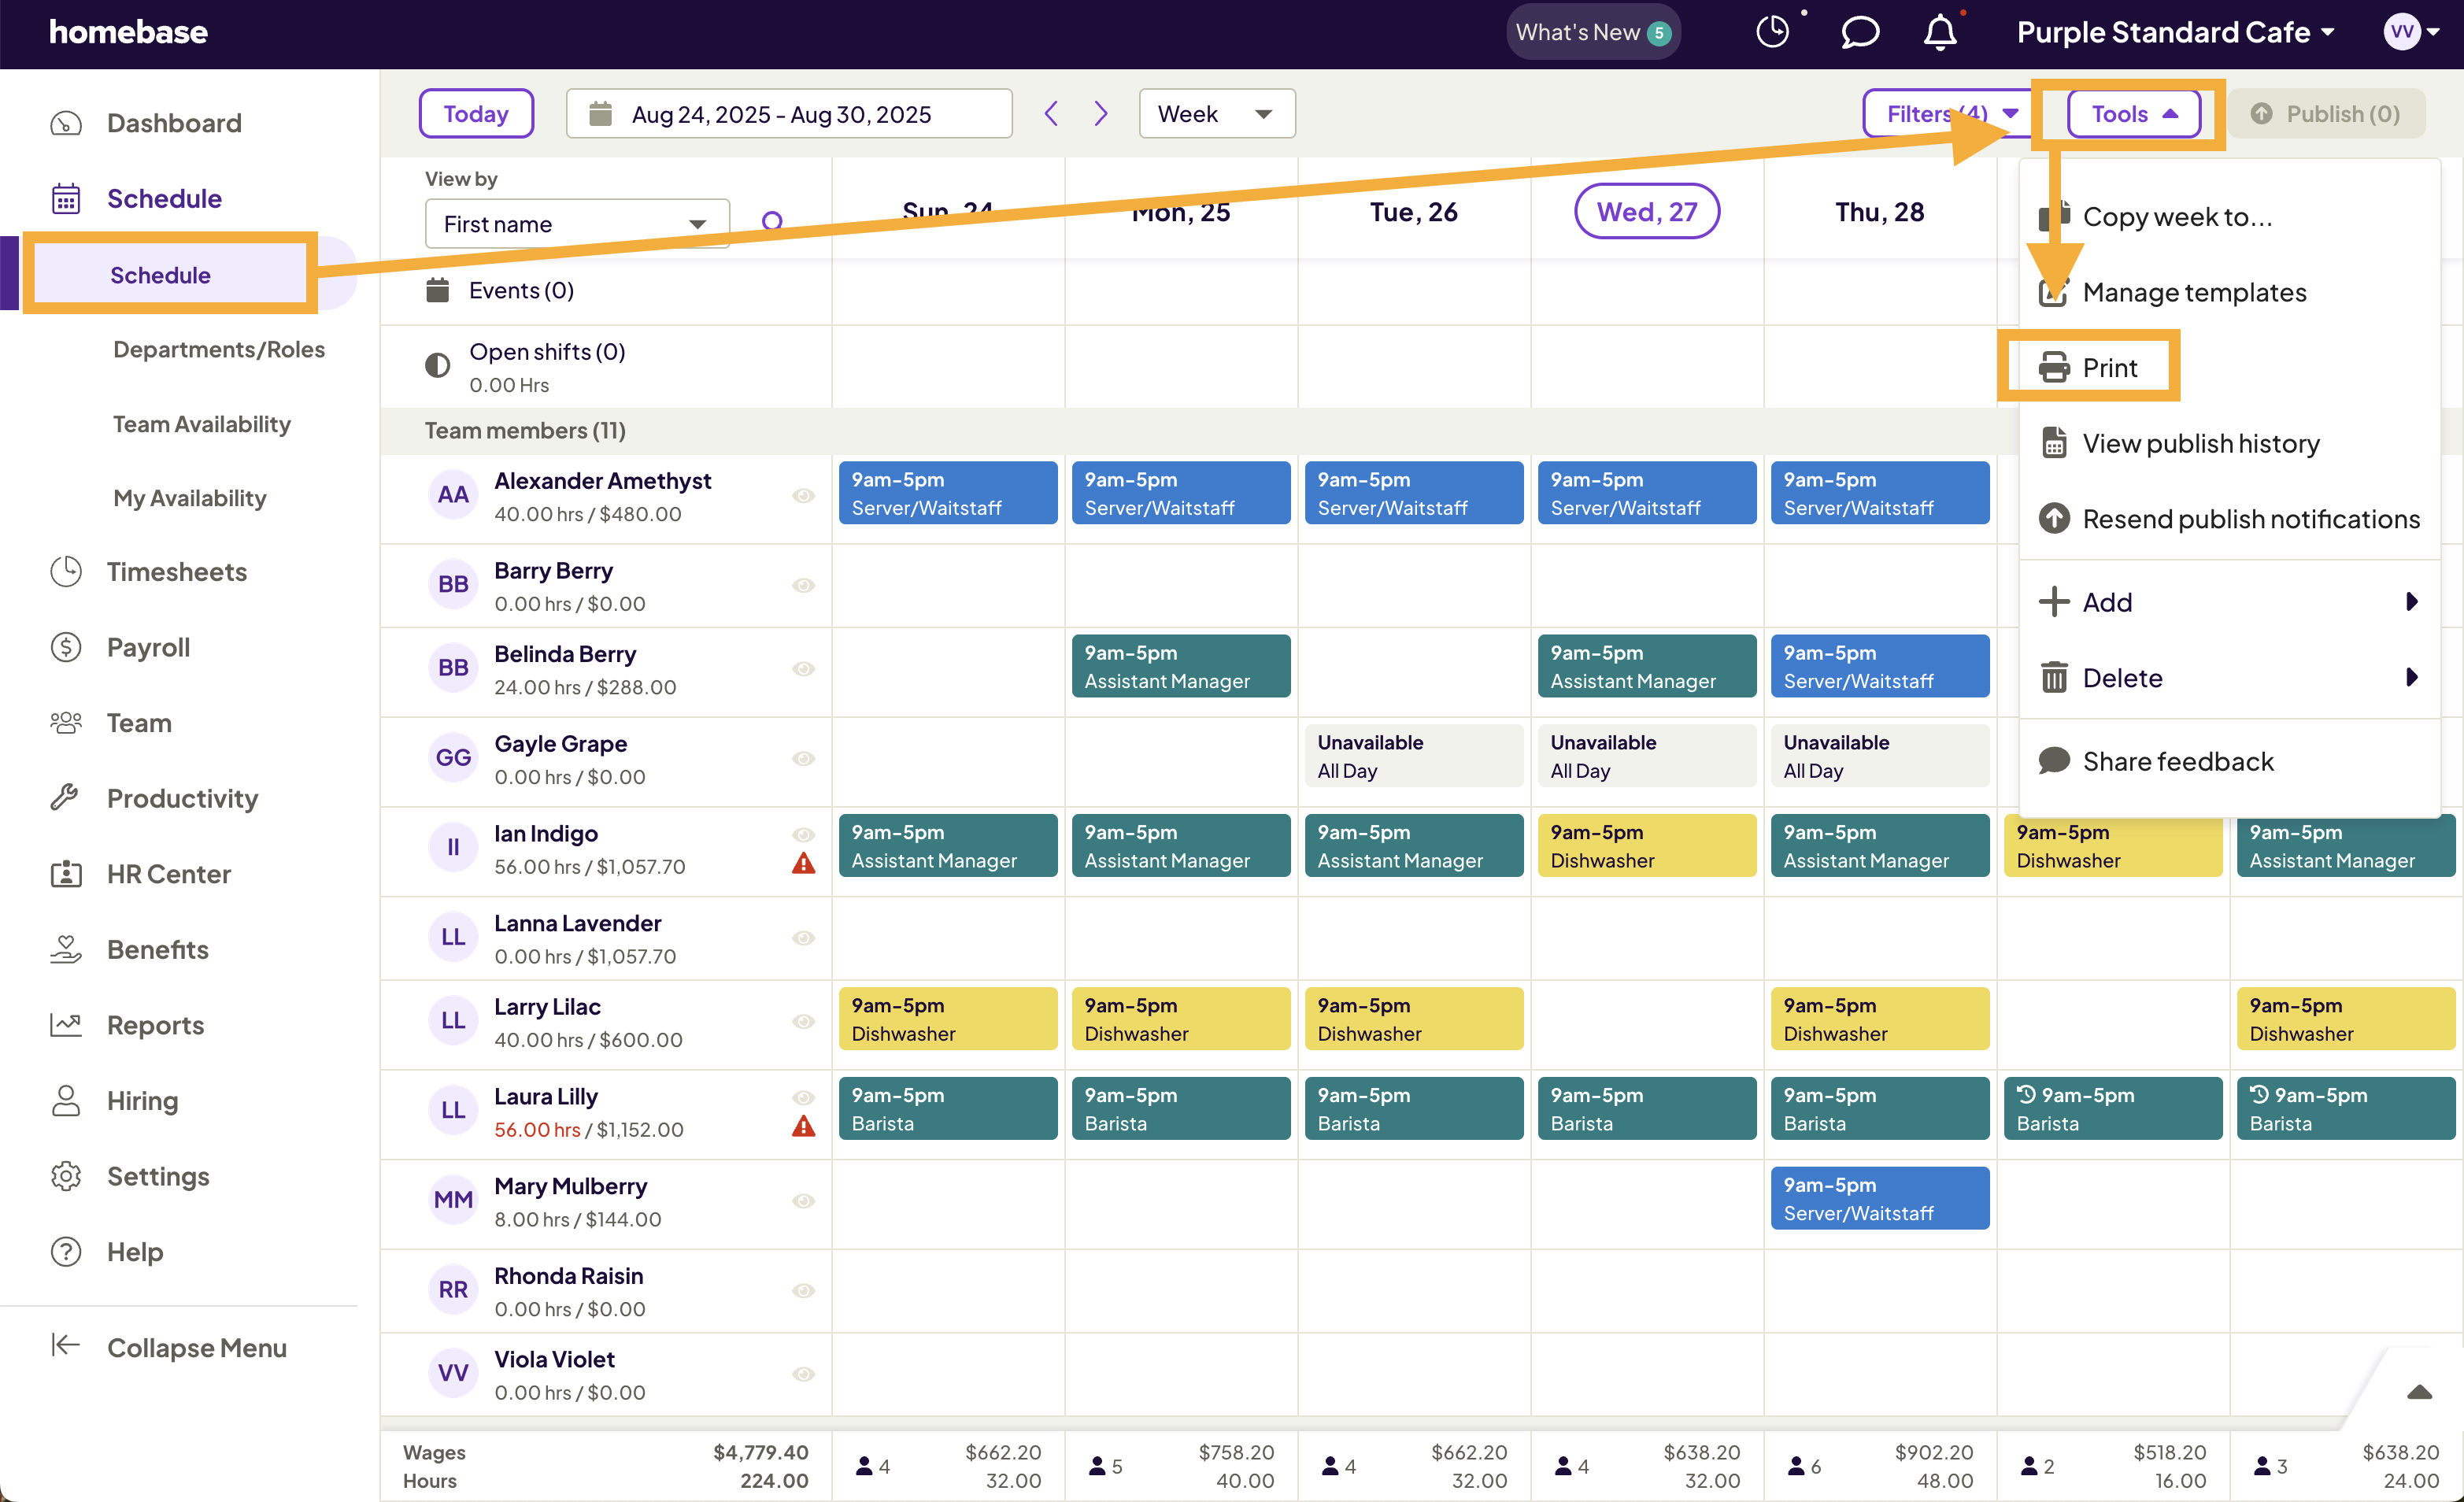
Task: Click the homebase logo
Action: (x=128, y=31)
